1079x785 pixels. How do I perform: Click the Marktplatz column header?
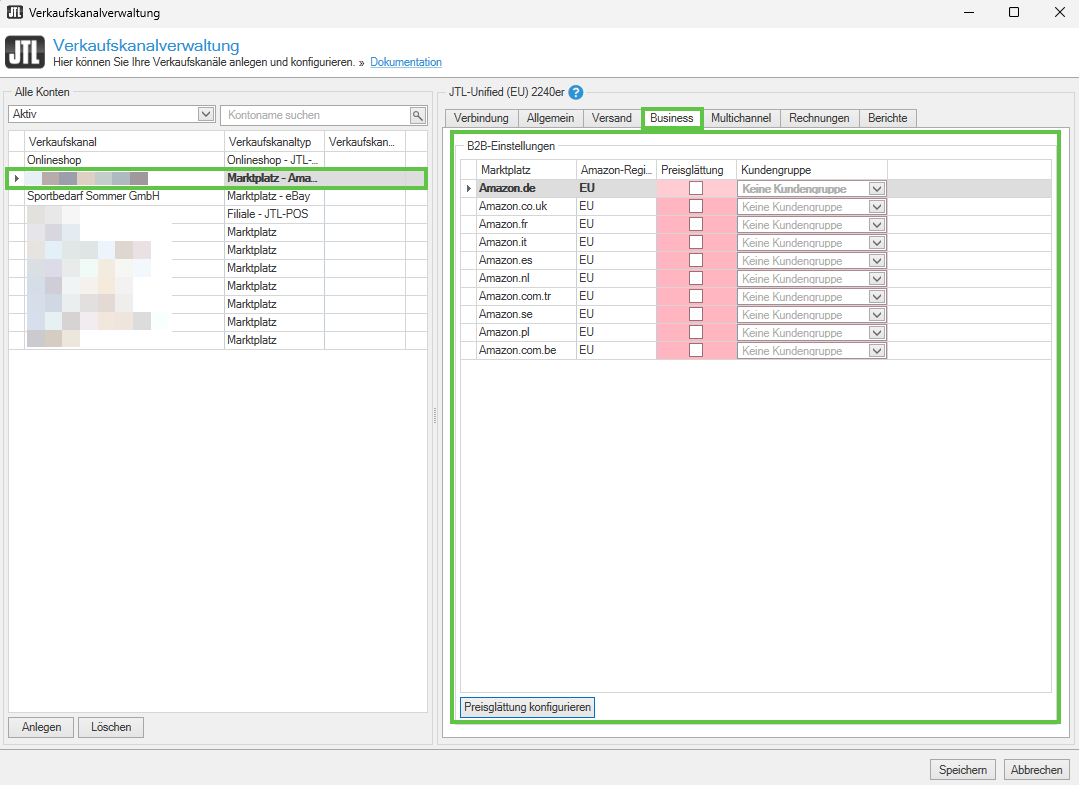pos(526,169)
